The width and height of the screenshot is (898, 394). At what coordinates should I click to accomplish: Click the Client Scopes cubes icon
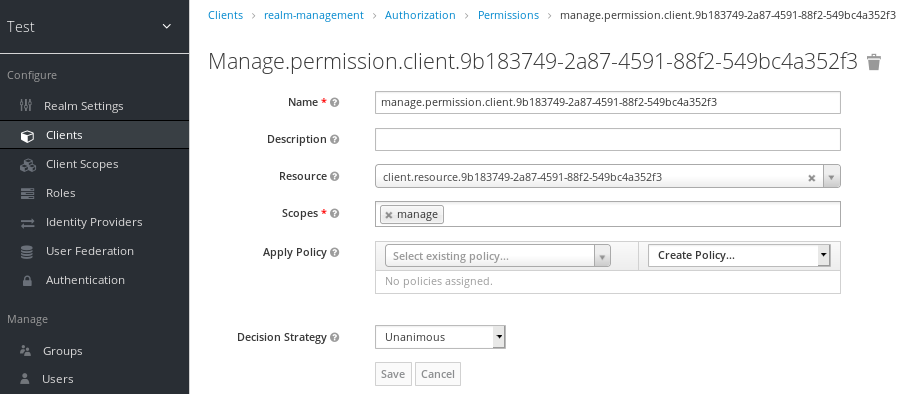[27, 165]
